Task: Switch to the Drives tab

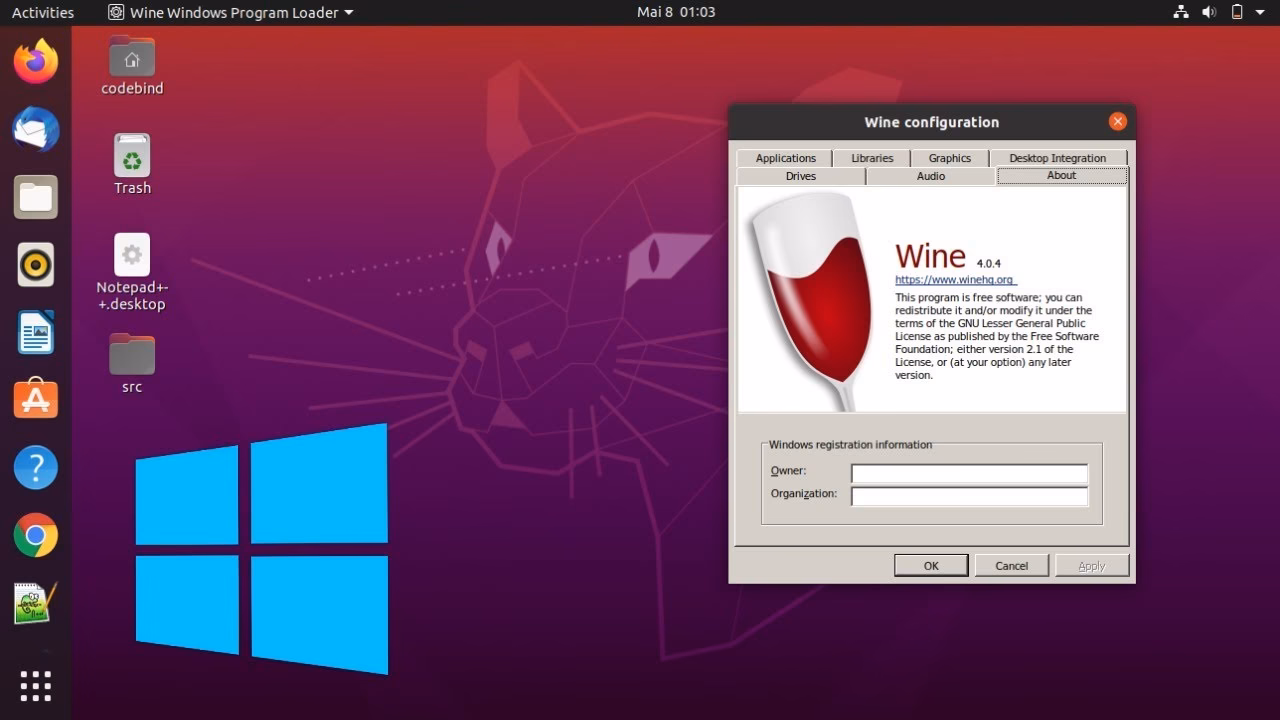Action: [x=801, y=176]
